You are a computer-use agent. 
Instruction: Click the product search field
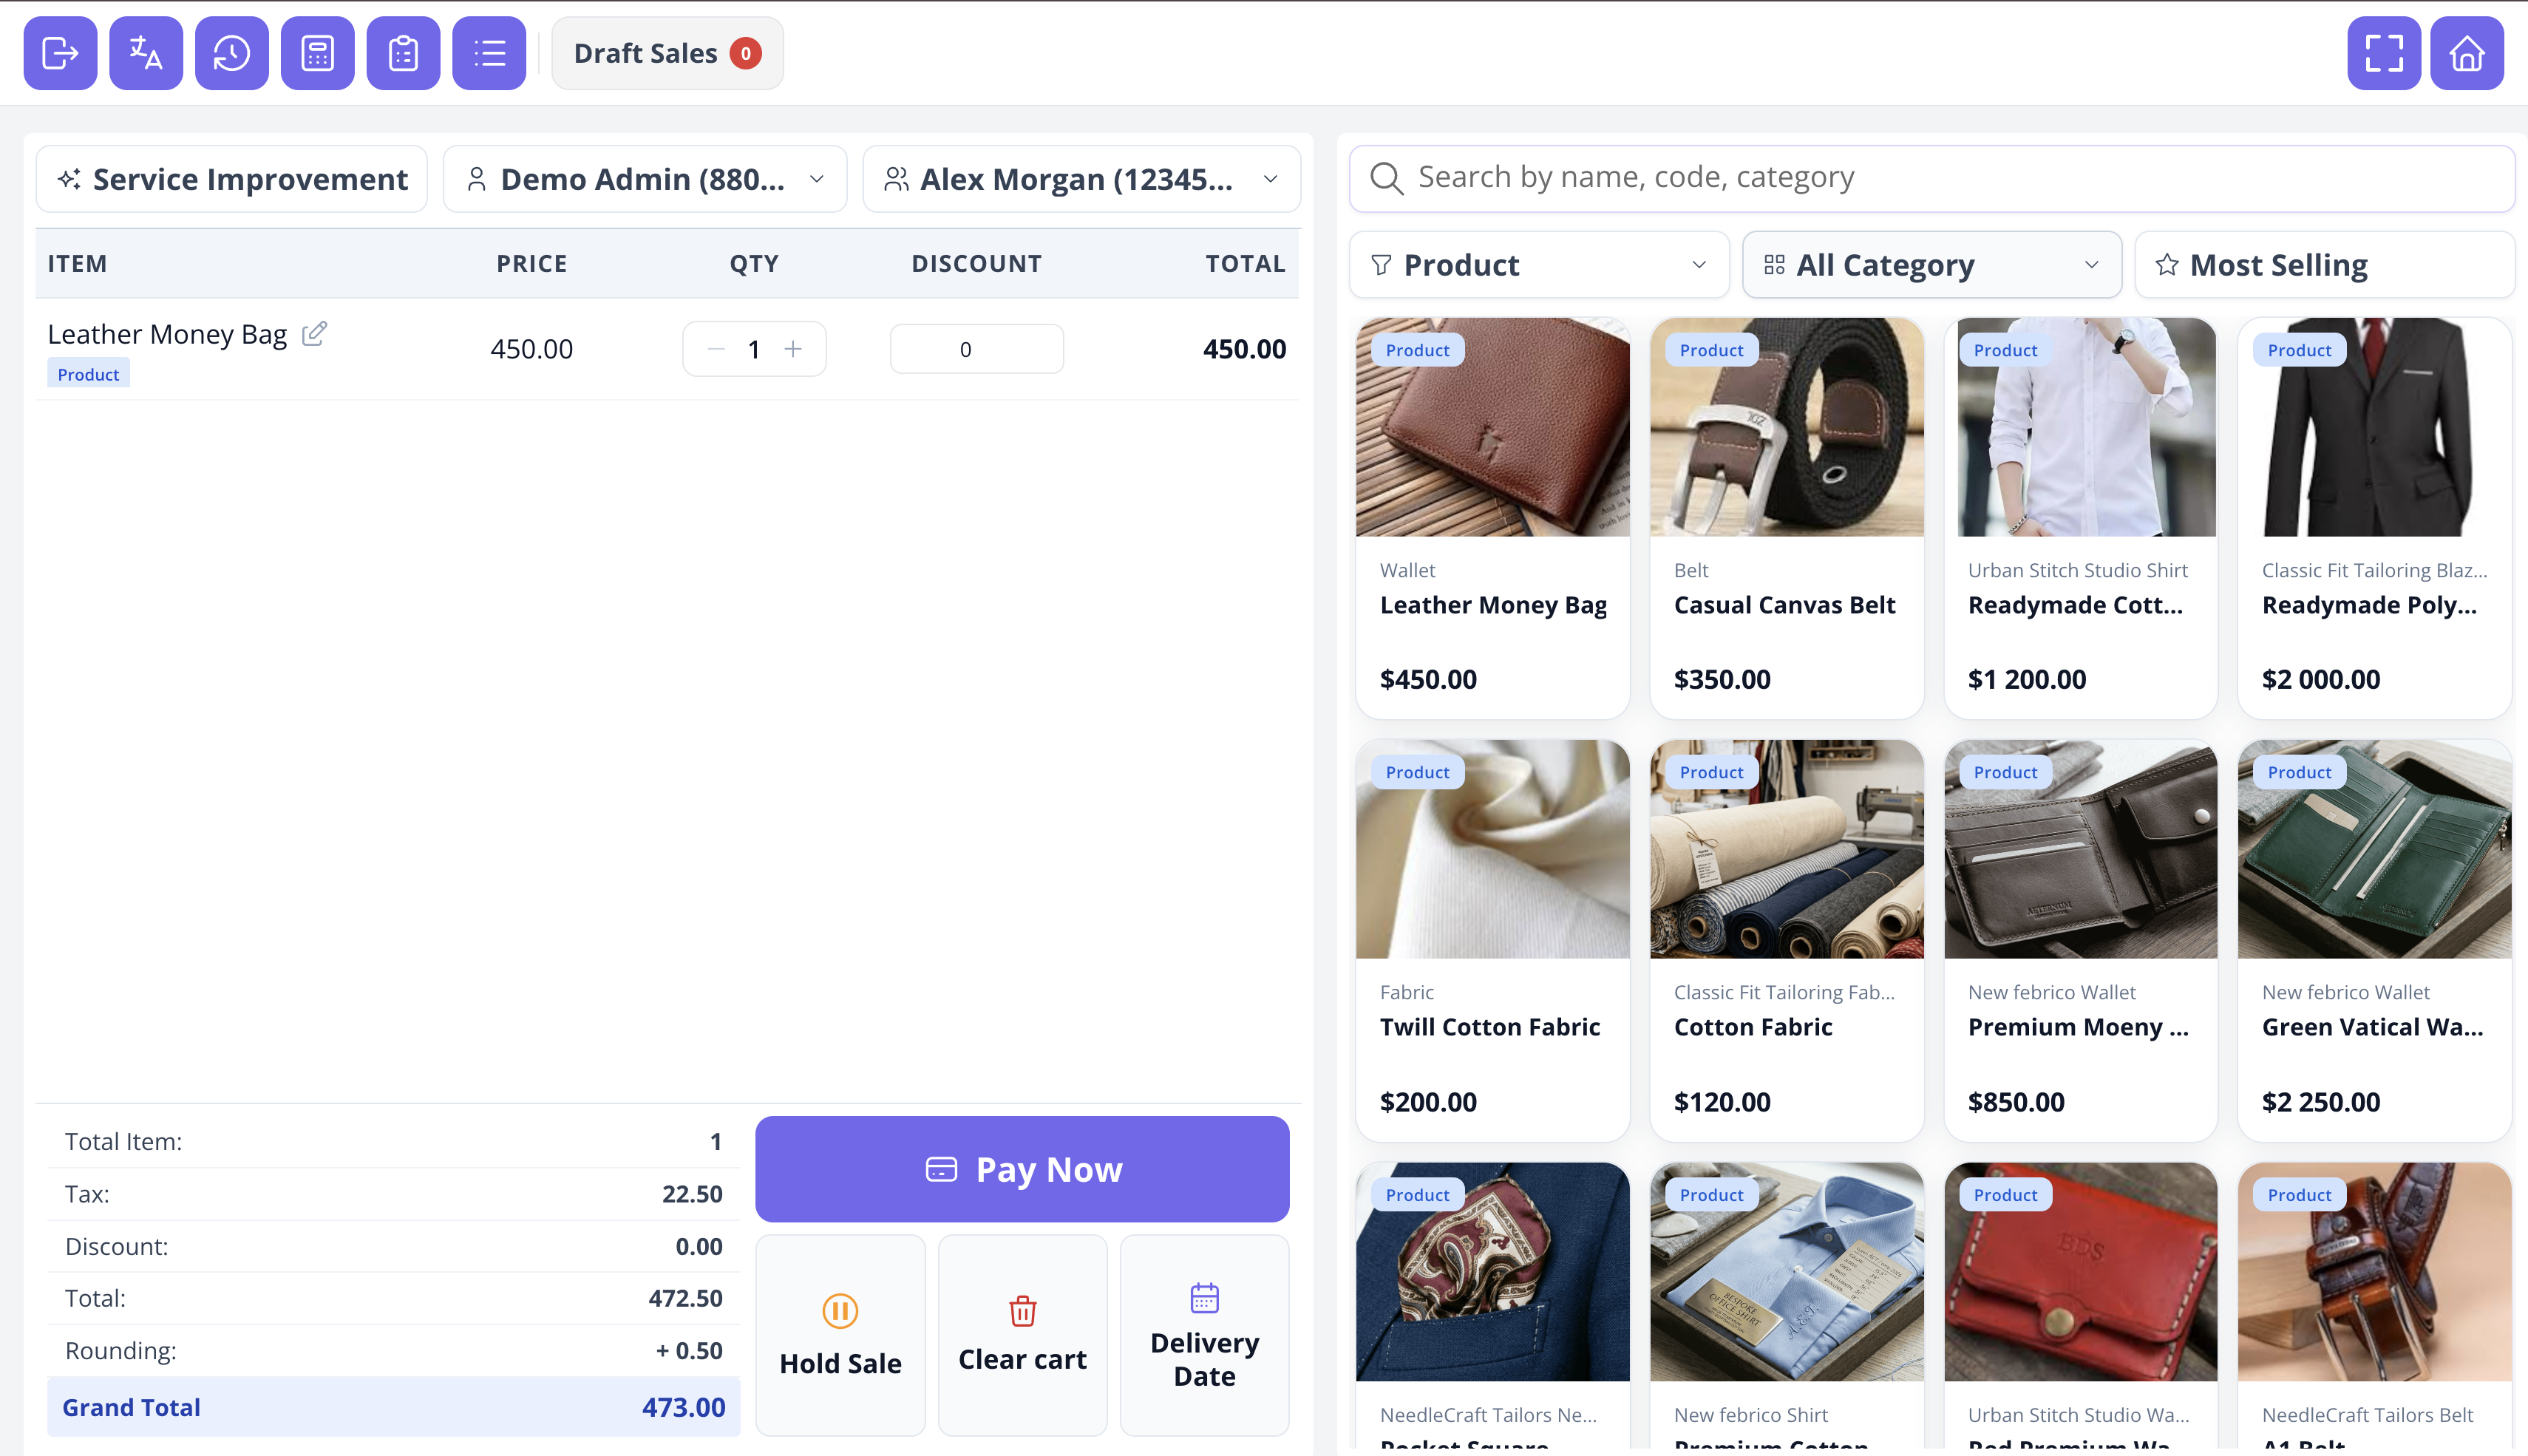1932,178
